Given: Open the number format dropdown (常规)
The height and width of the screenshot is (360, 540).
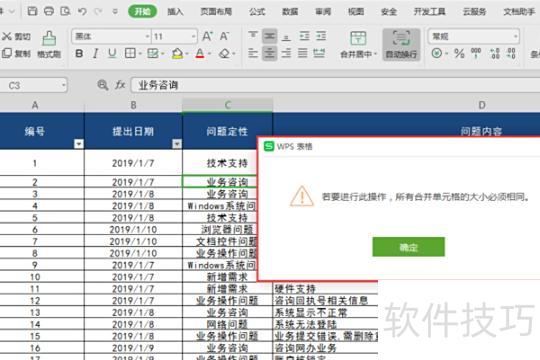Looking at the screenshot, I should [x=516, y=36].
